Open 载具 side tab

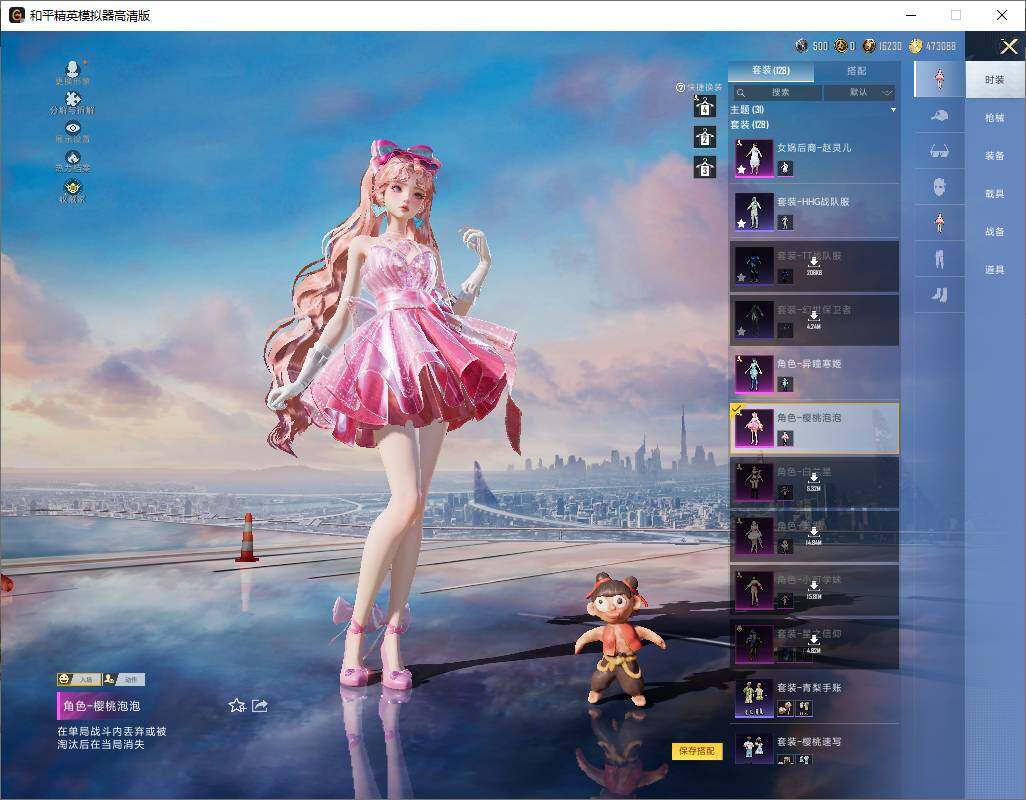coord(995,194)
